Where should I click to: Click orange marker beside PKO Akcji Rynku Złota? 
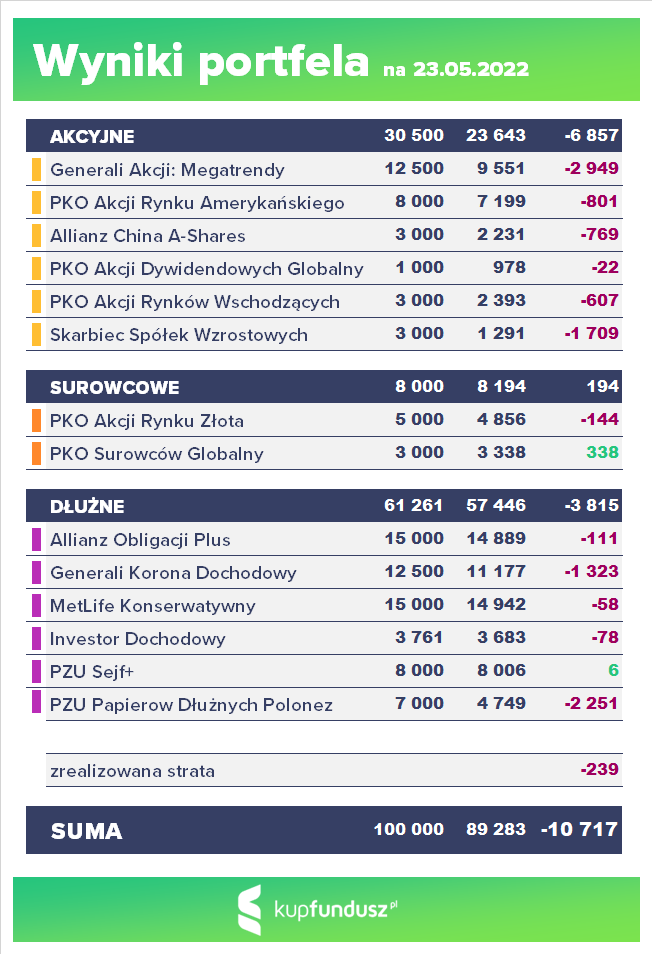[37, 420]
